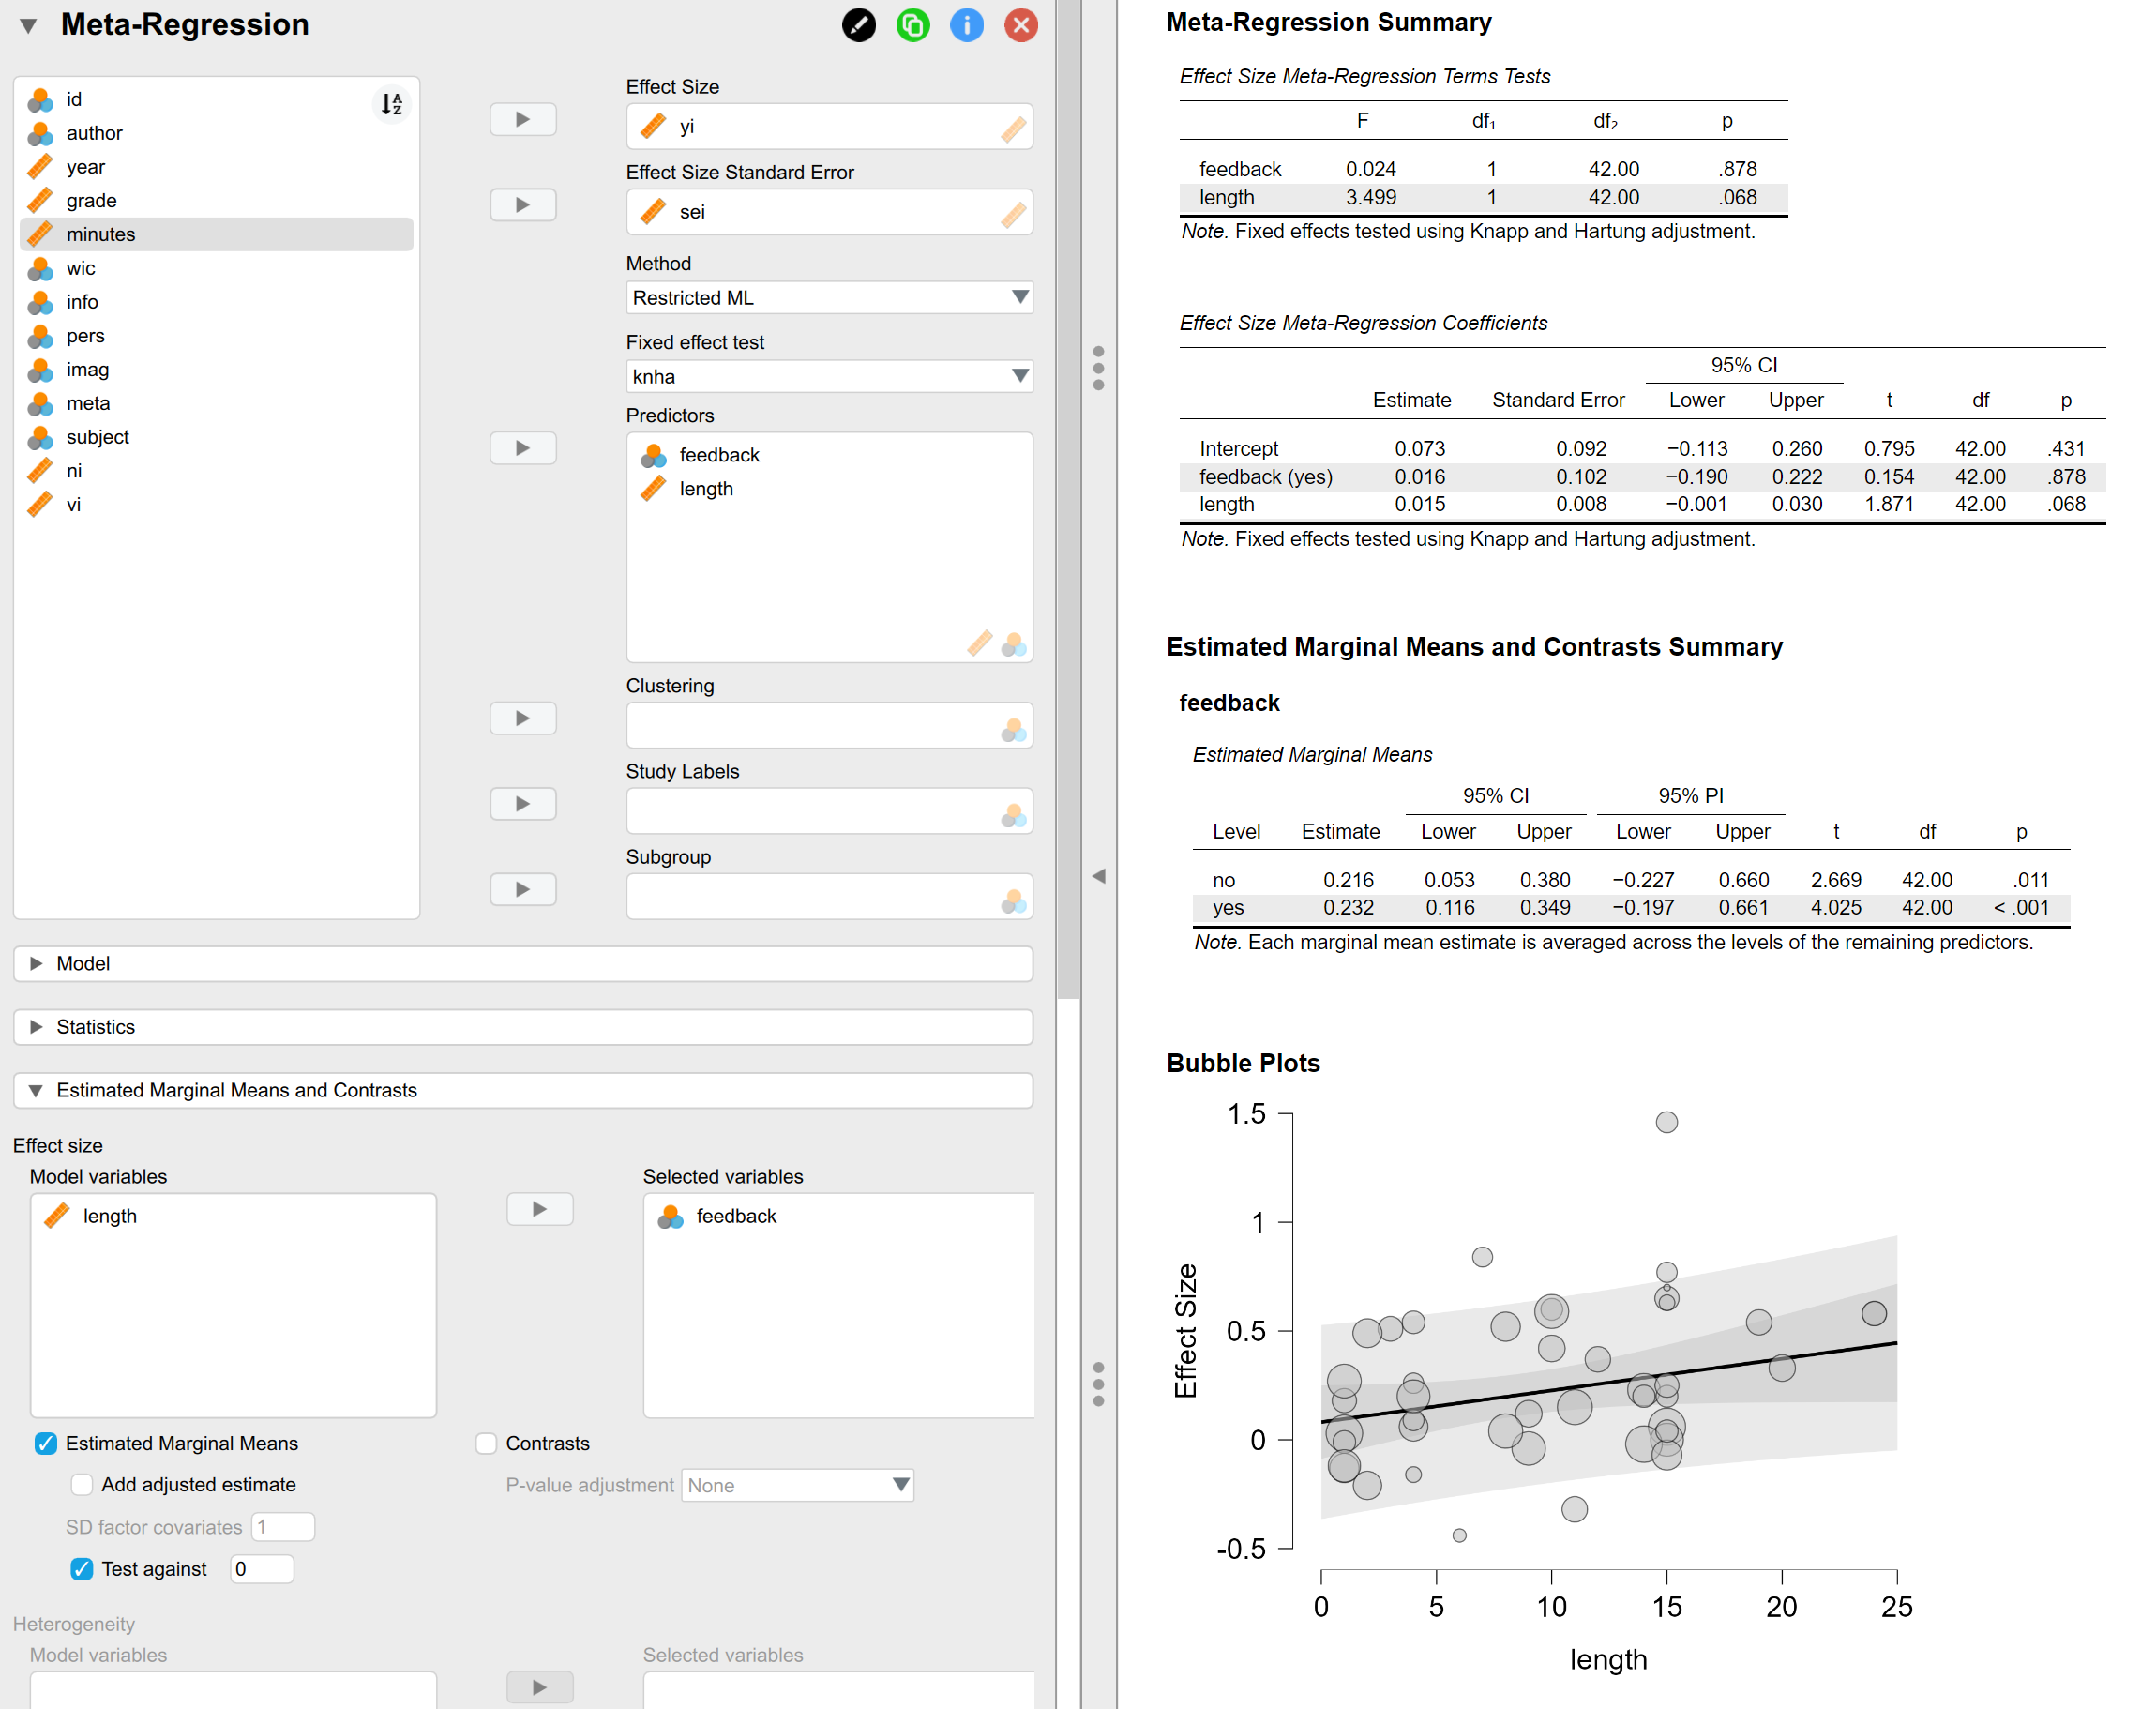2156x1709 pixels.
Task: Tick the Contrasts checkbox
Action: pyautogui.click(x=486, y=1443)
